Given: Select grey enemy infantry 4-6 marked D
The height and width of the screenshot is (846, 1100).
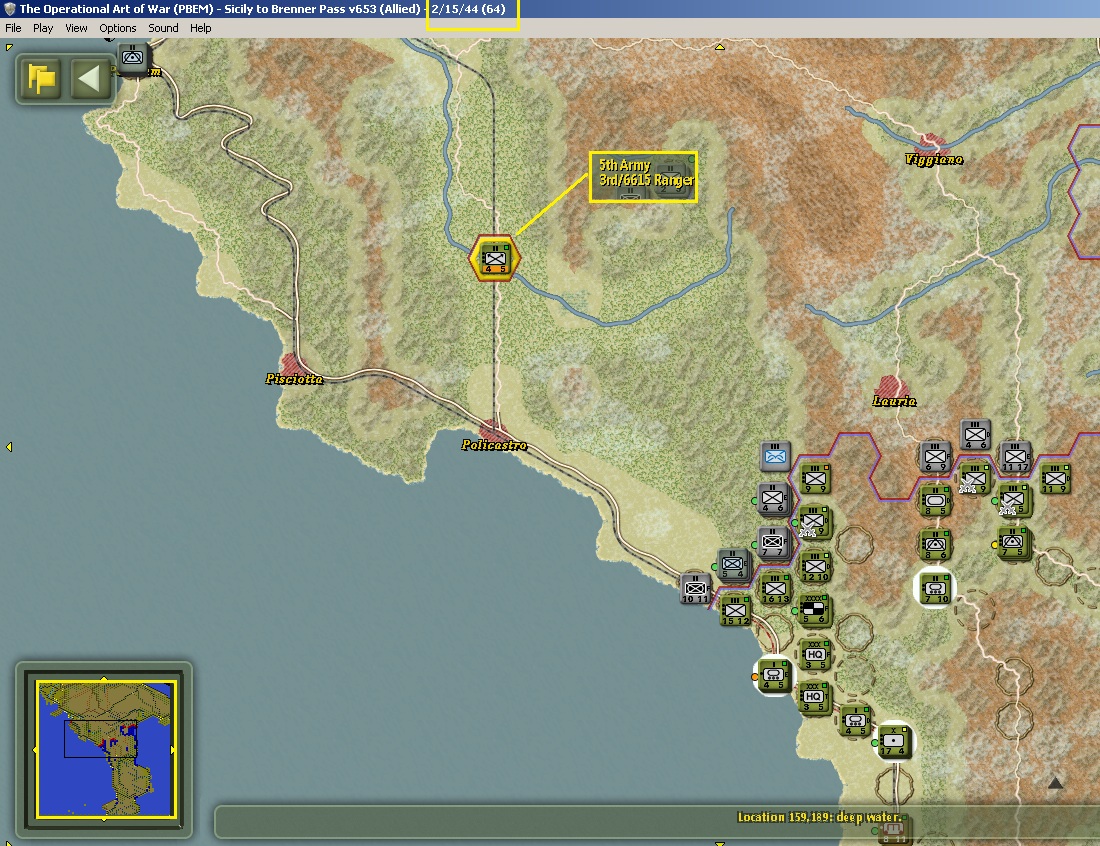Looking at the screenshot, I should coord(975,435).
